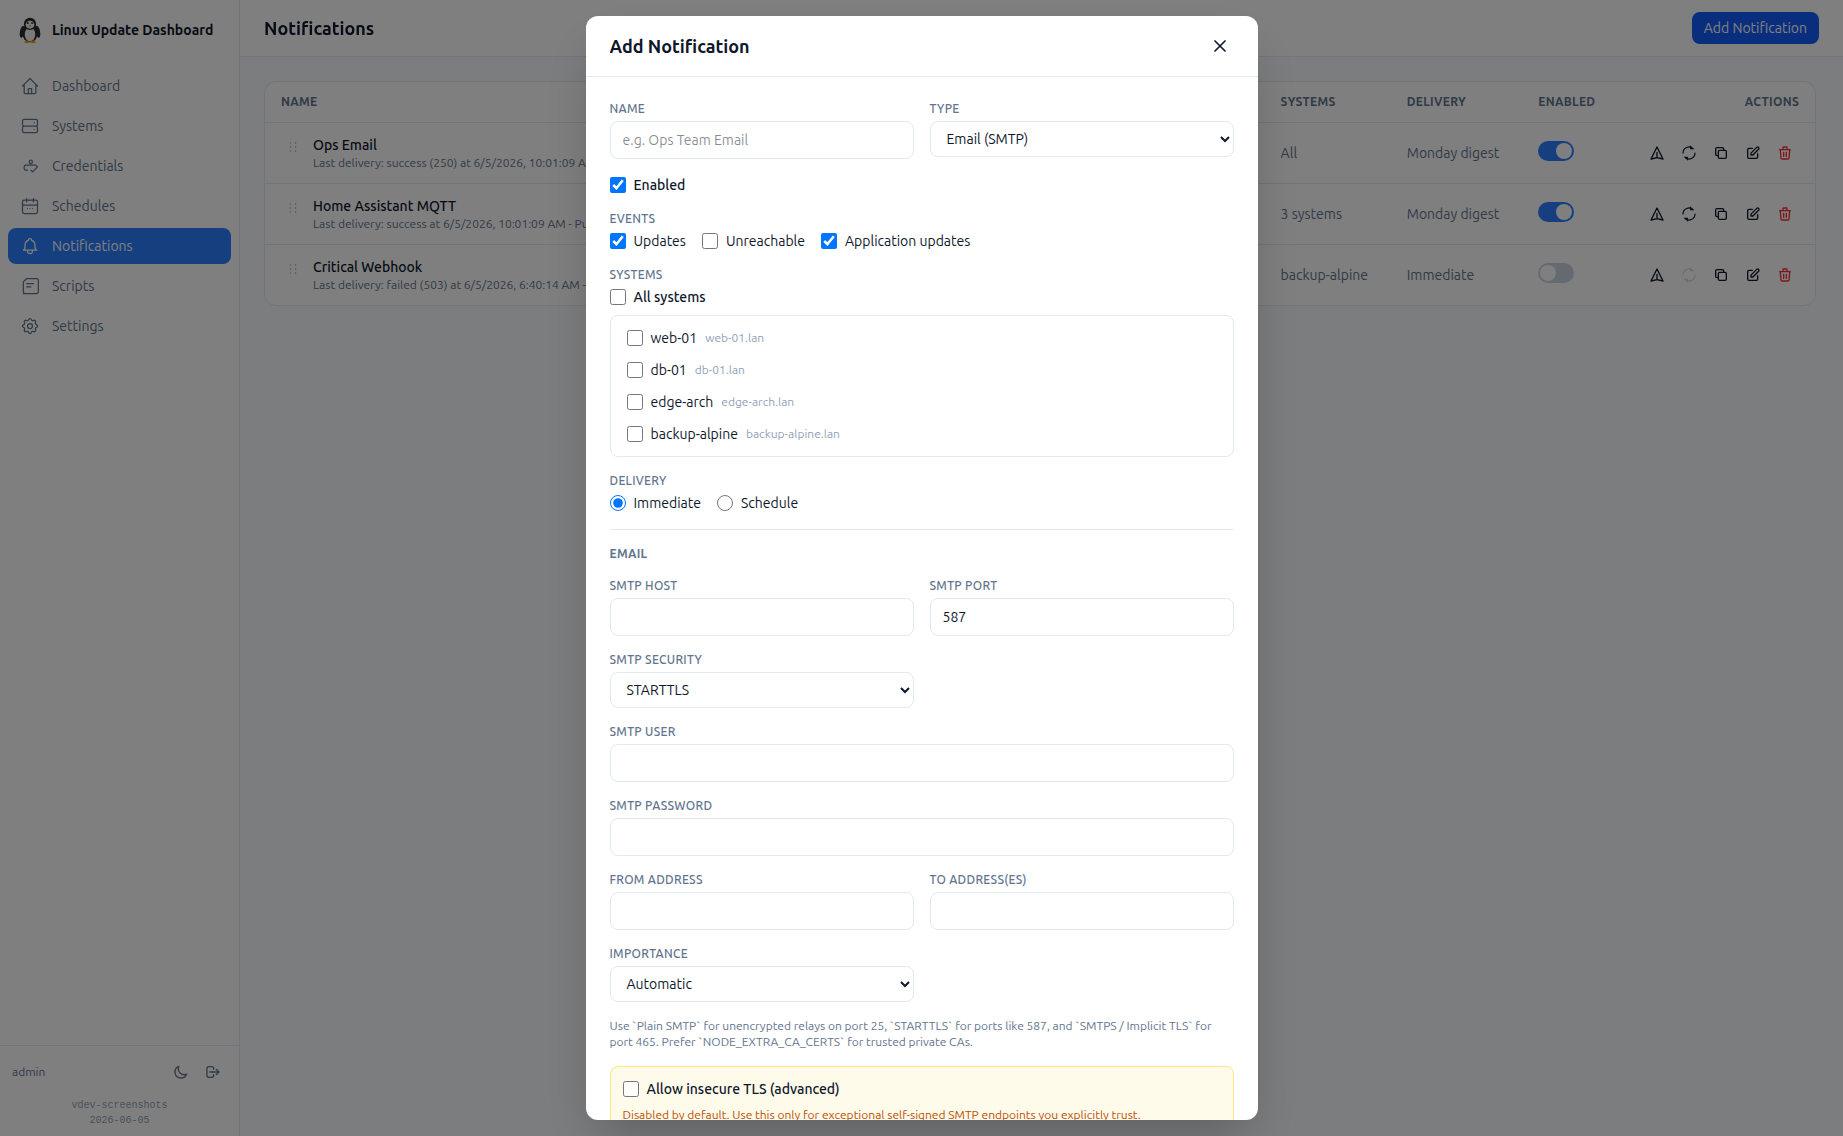
Task: Delete the Ops Email notification
Action: [1785, 153]
